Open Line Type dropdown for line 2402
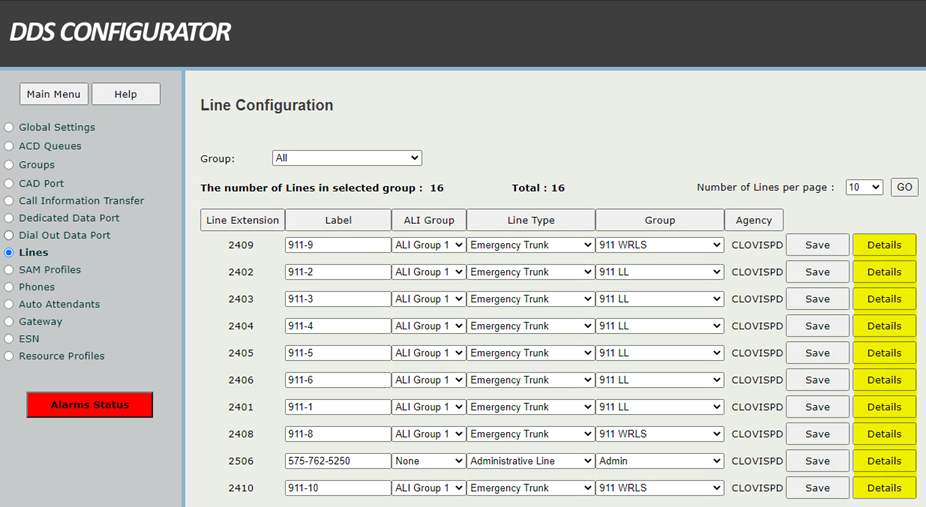The image size is (926, 507). pyautogui.click(x=531, y=272)
